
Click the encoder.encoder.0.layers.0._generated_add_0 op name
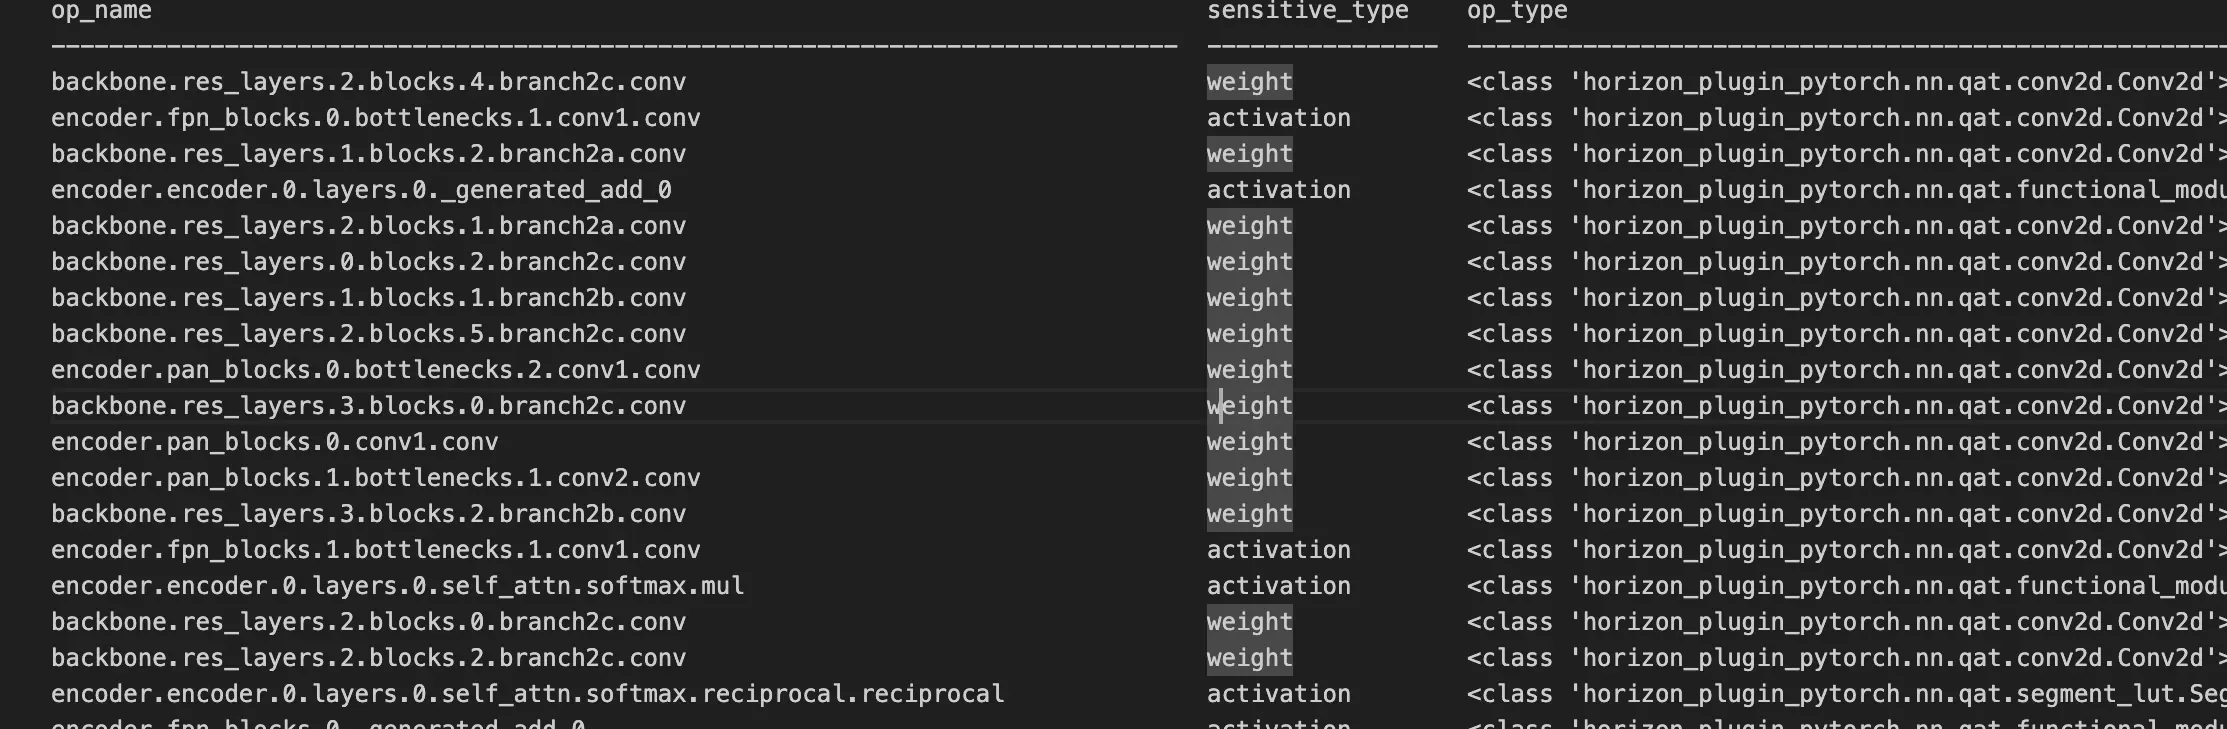click(x=361, y=190)
